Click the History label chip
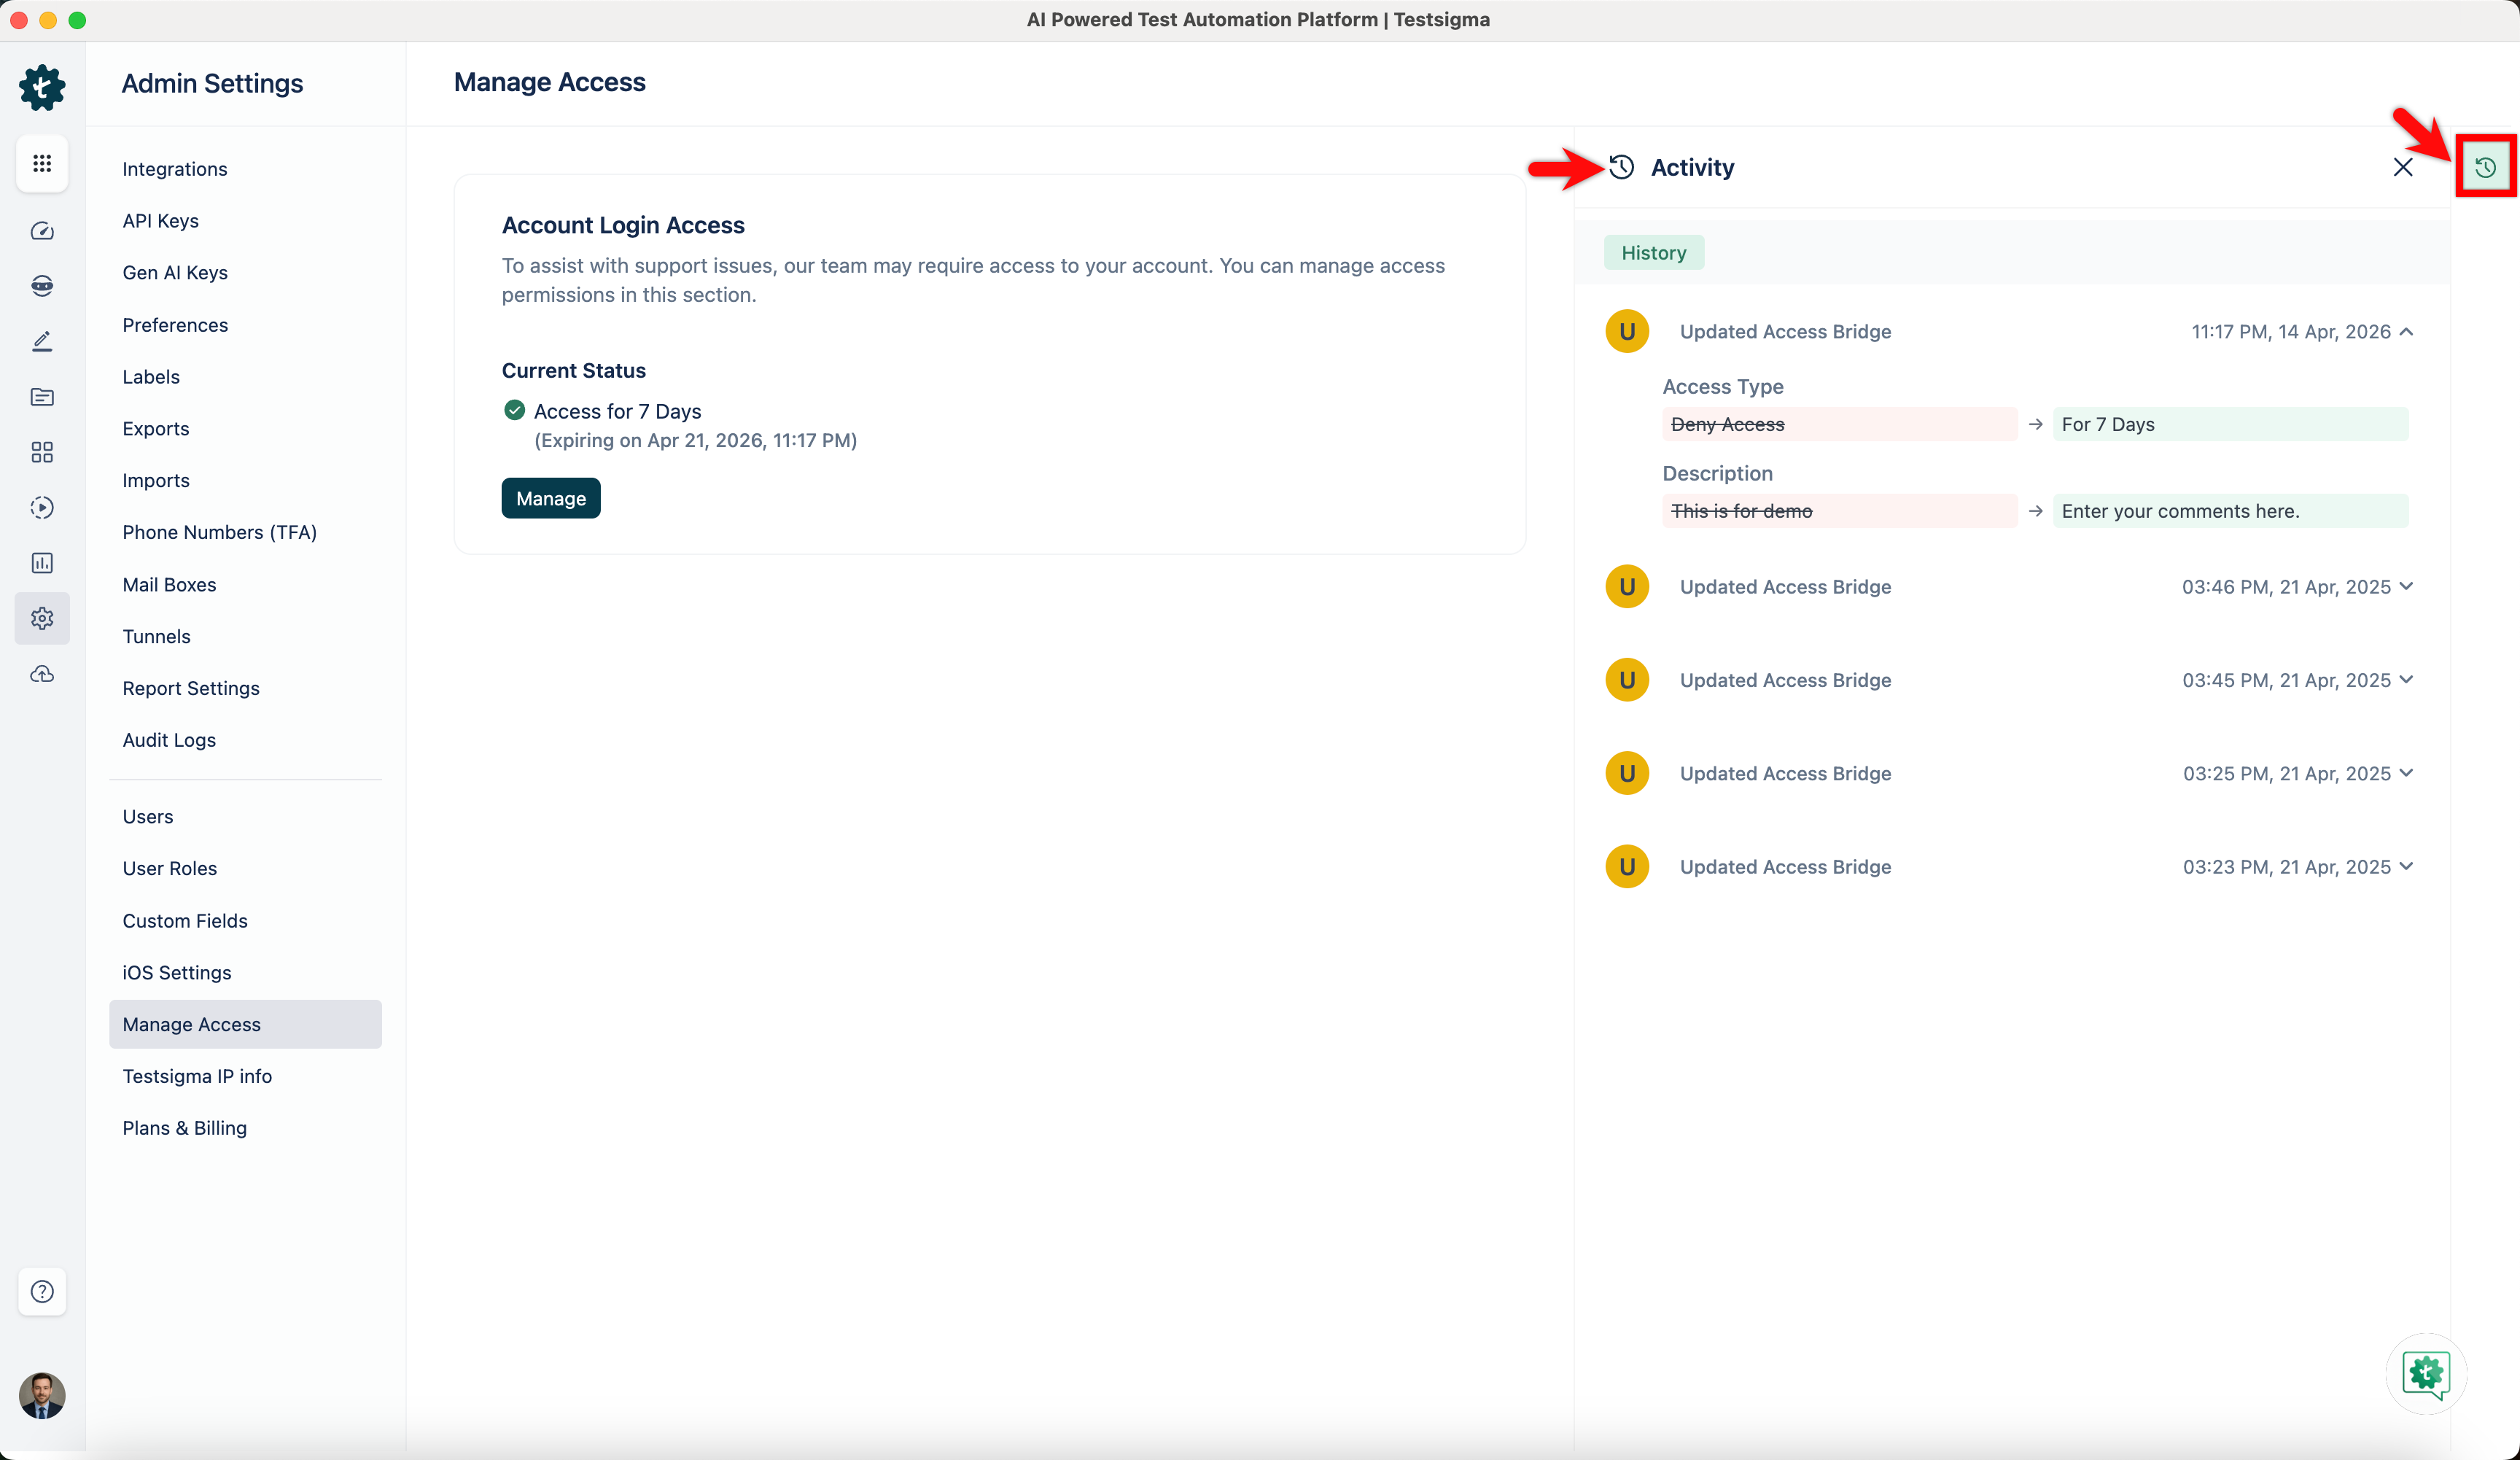This screenshot has height=1460, width=2520. [x=1653, y=252]
